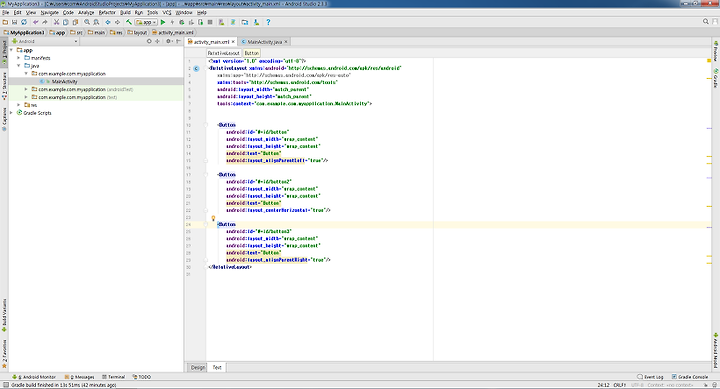The image size is (720, 389).
Task: Open the Refactor menu
Action: 107,12
